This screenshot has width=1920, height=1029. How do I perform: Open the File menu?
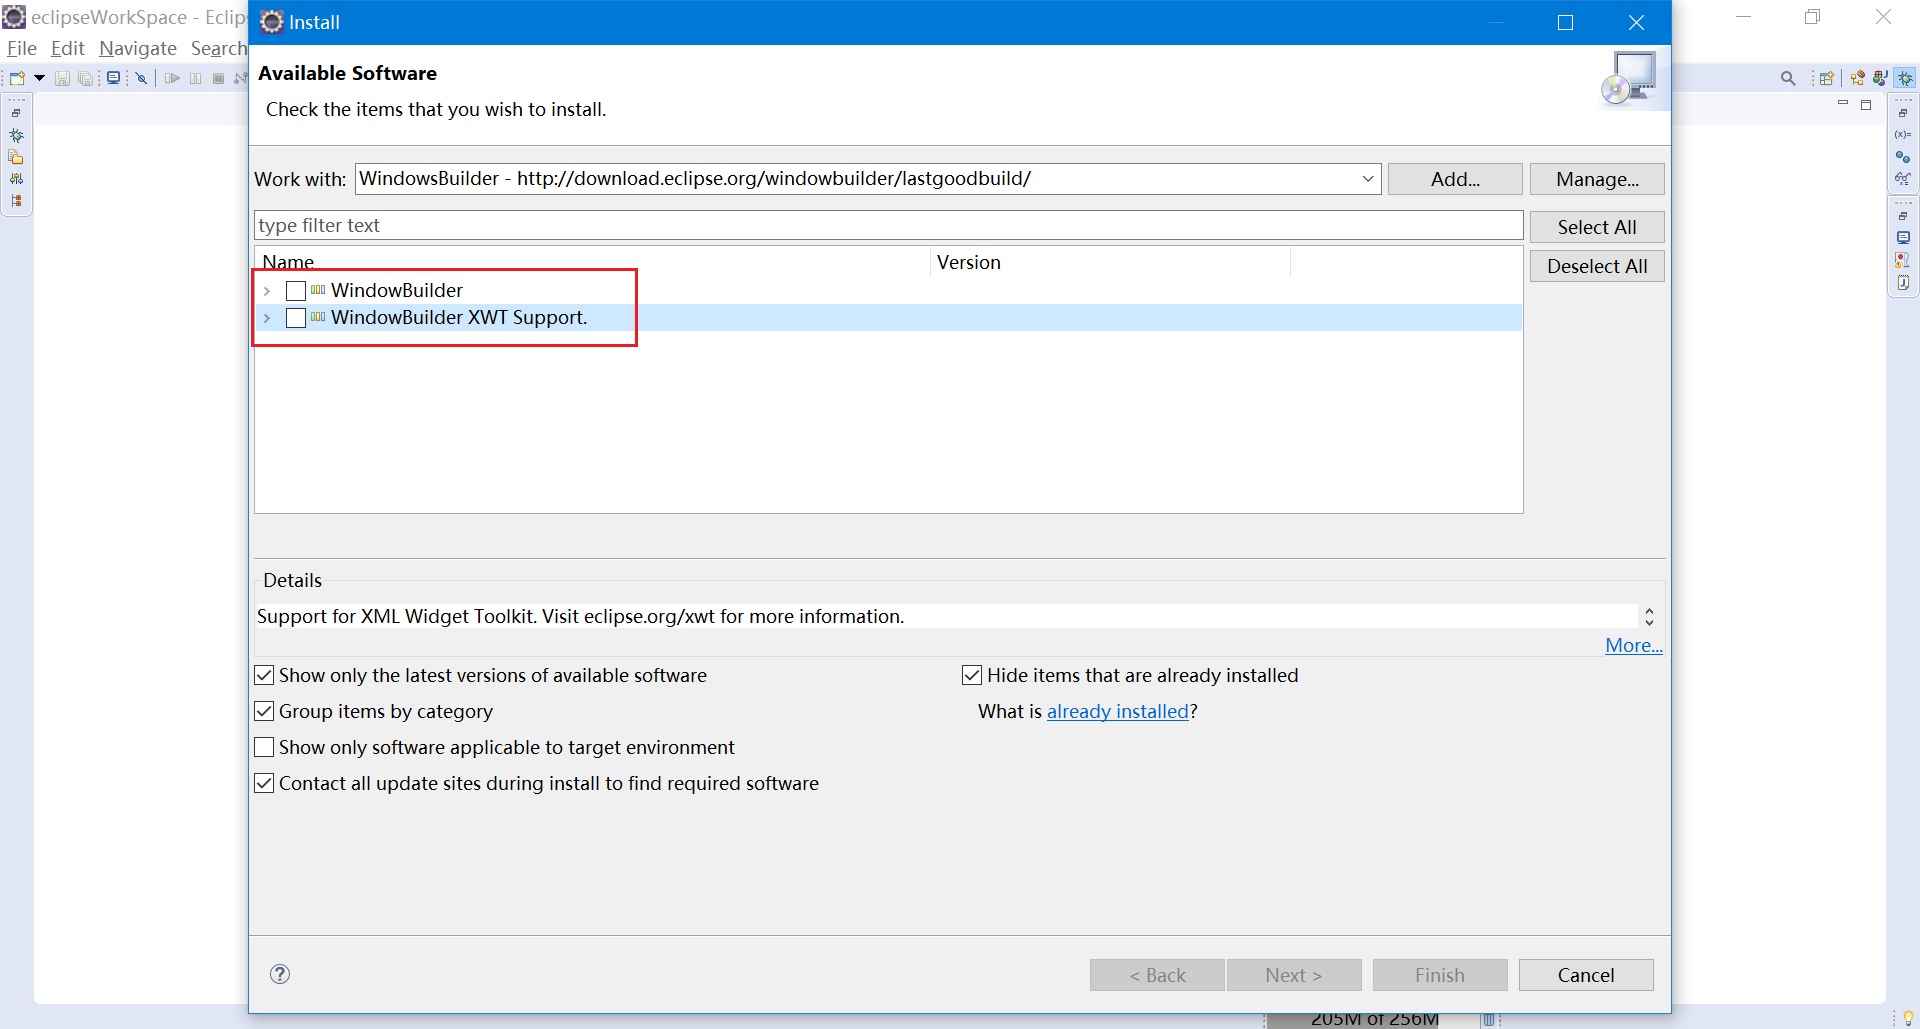pos(21,48)
